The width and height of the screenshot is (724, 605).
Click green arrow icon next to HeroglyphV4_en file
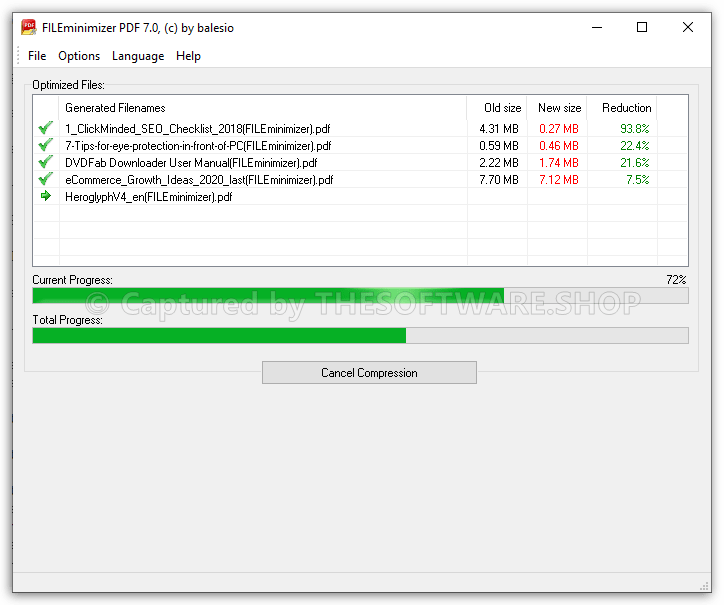[x=45, y=196]
